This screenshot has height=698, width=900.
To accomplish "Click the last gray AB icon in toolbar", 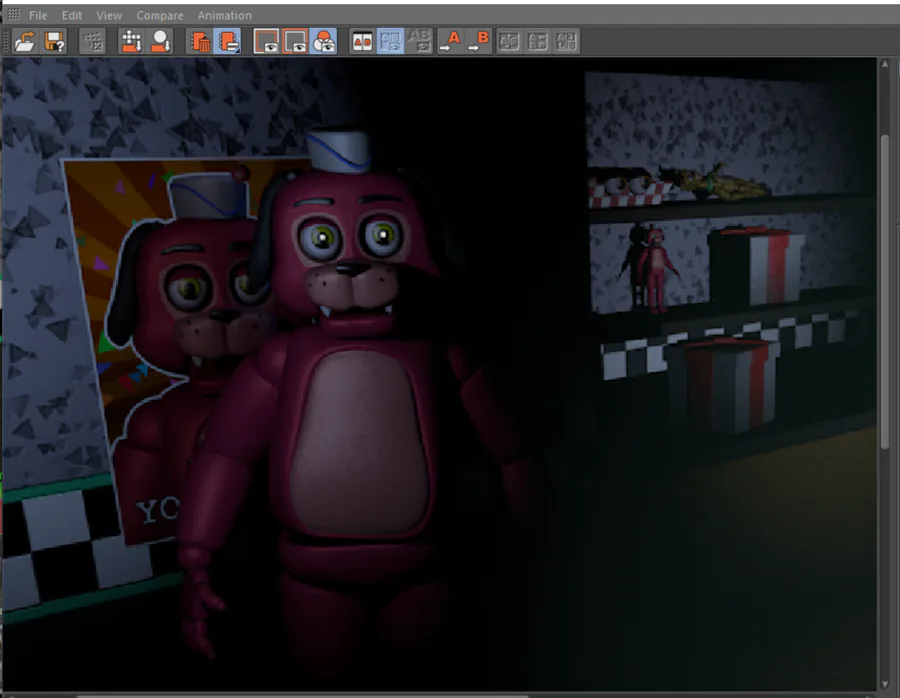I will [567, 41].
